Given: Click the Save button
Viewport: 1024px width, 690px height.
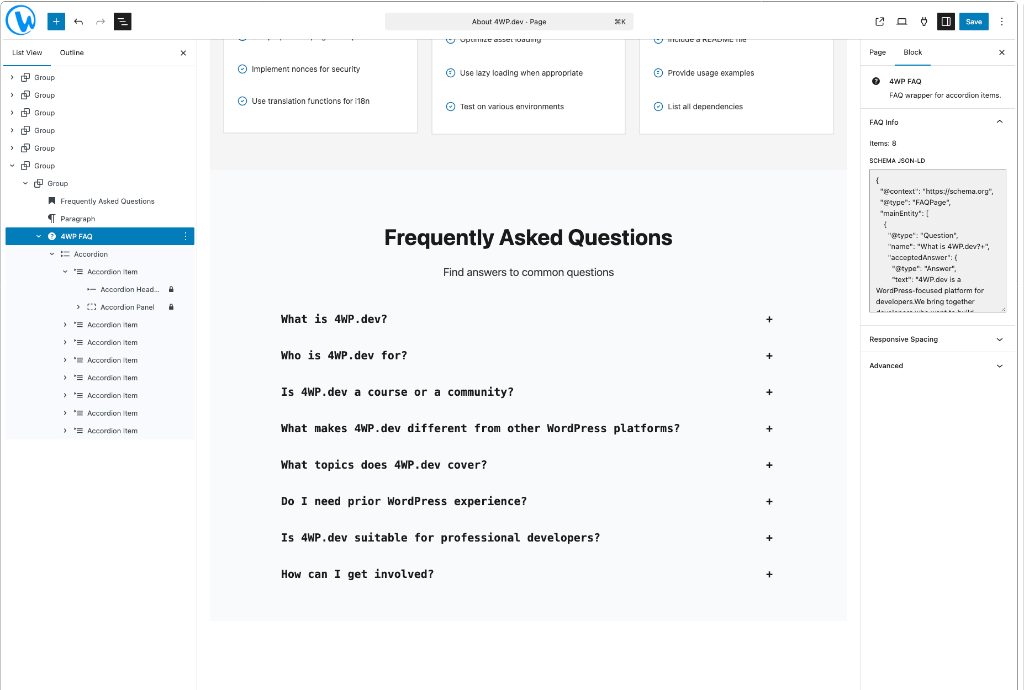Looking at the screenshot, I should pos(973,21).
